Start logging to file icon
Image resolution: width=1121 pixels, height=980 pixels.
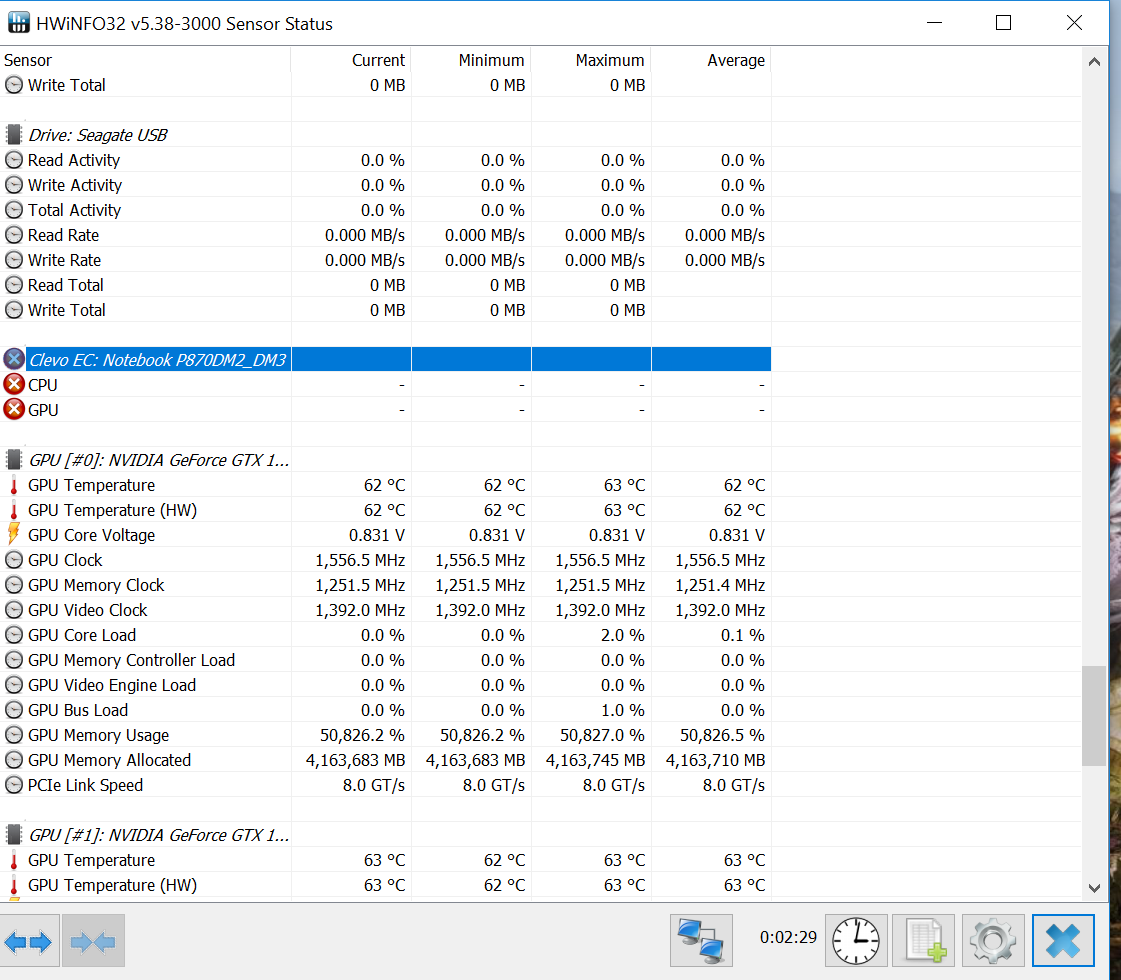click(924, 941)
